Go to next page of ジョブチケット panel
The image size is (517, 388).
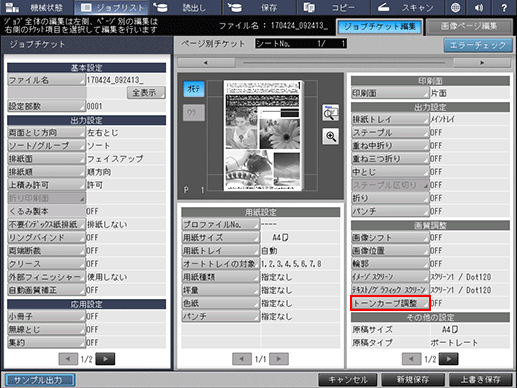105,359
